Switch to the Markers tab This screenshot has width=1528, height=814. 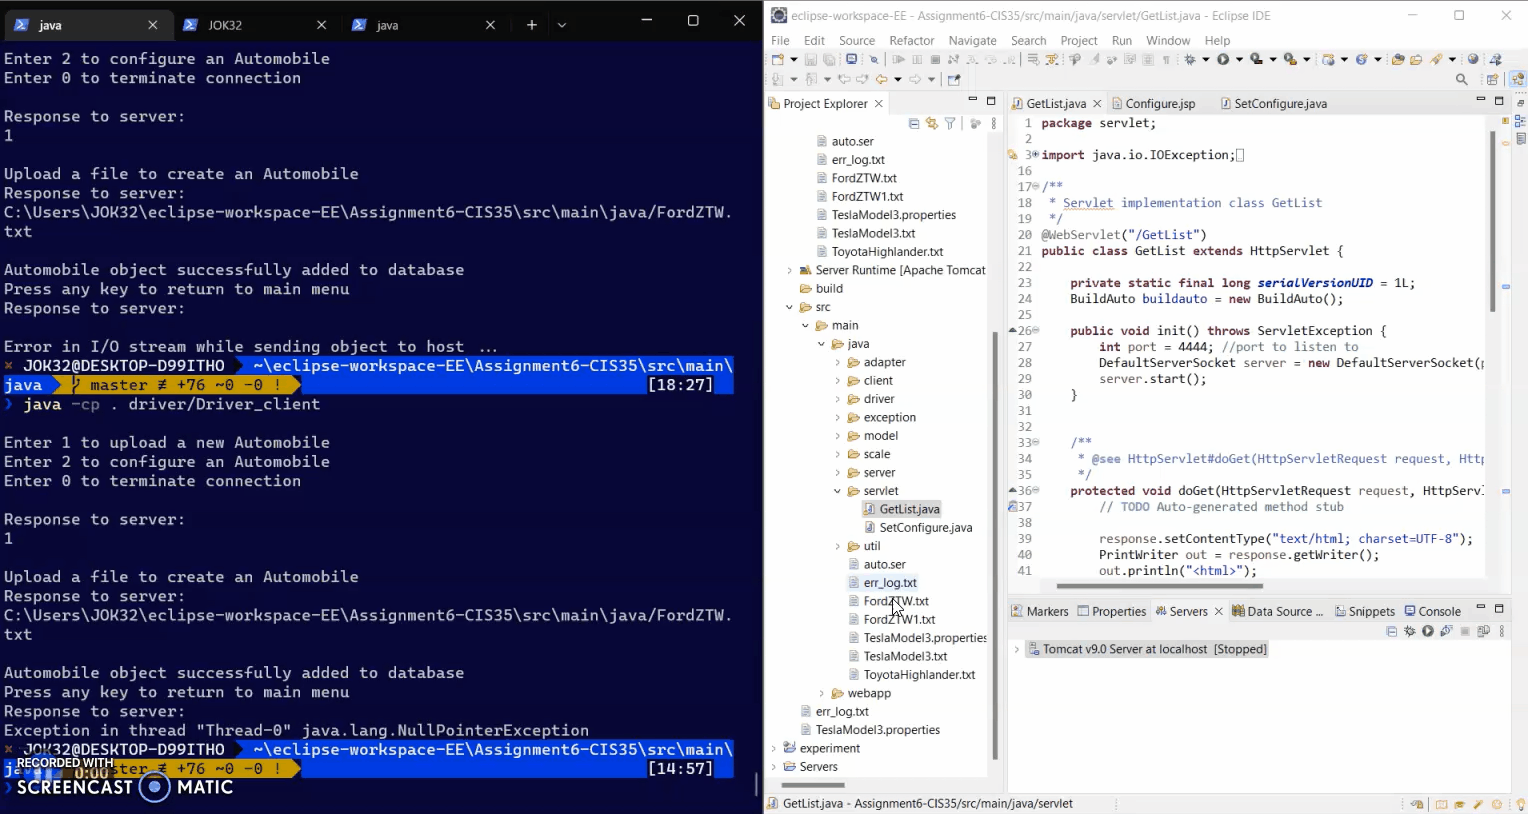point(1039,611)
